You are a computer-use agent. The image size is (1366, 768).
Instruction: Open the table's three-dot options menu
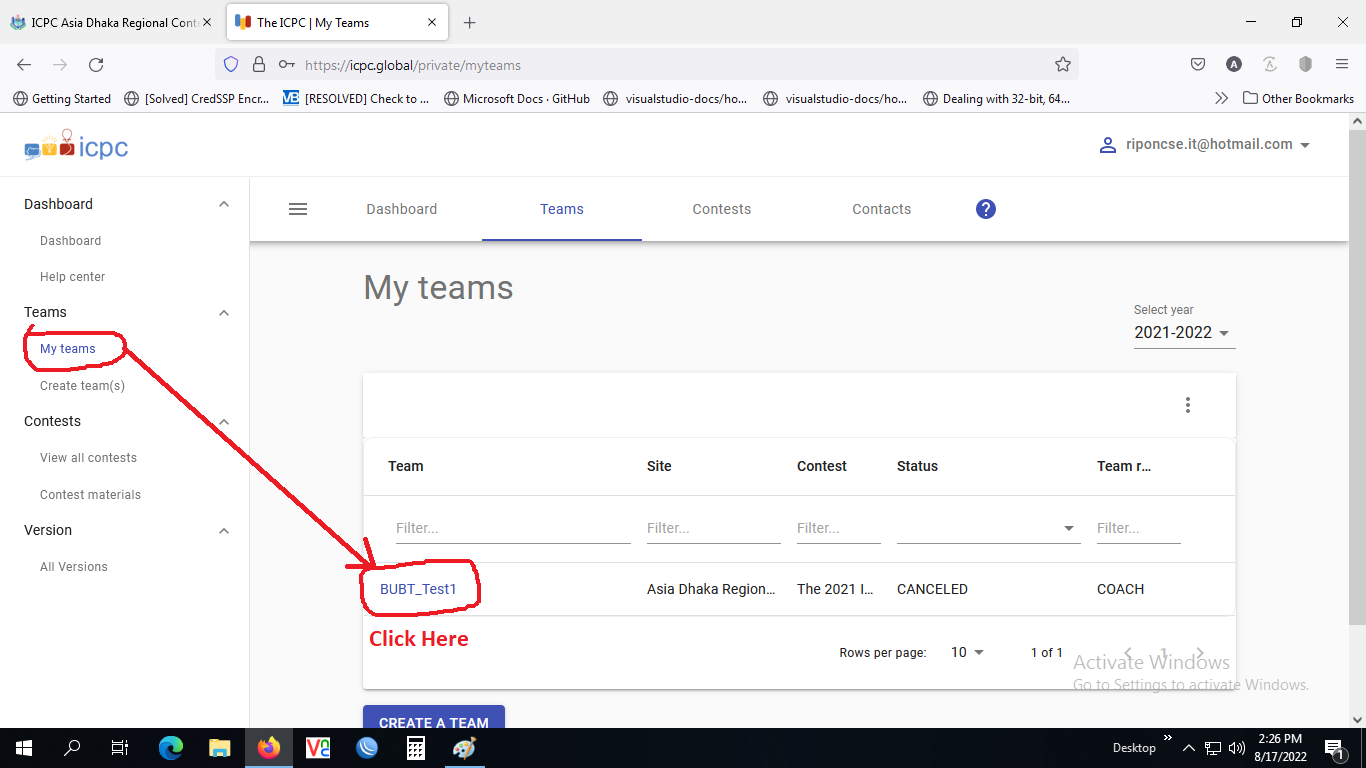click(x=1187, y=405)
